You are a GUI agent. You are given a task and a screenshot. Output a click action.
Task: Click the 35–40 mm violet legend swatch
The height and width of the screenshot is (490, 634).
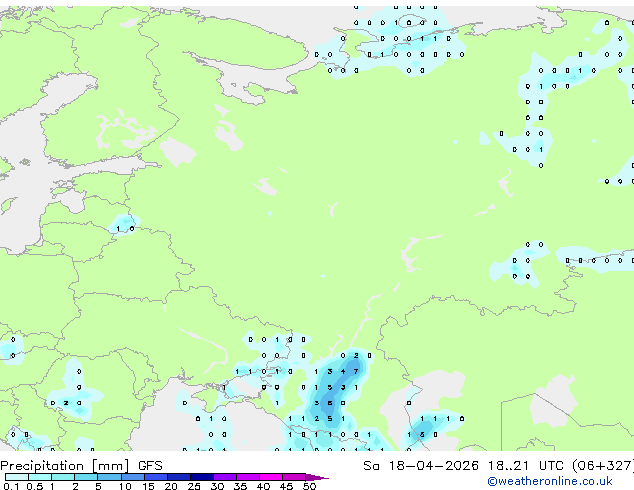pyautogui.click(x=248, y=477)
